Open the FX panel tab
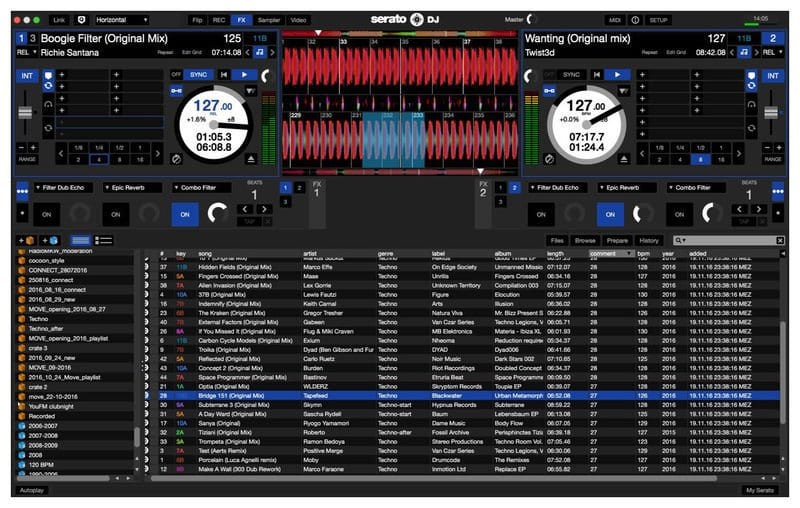This screenshot has width=800, height=508. (x=241, y=20)
